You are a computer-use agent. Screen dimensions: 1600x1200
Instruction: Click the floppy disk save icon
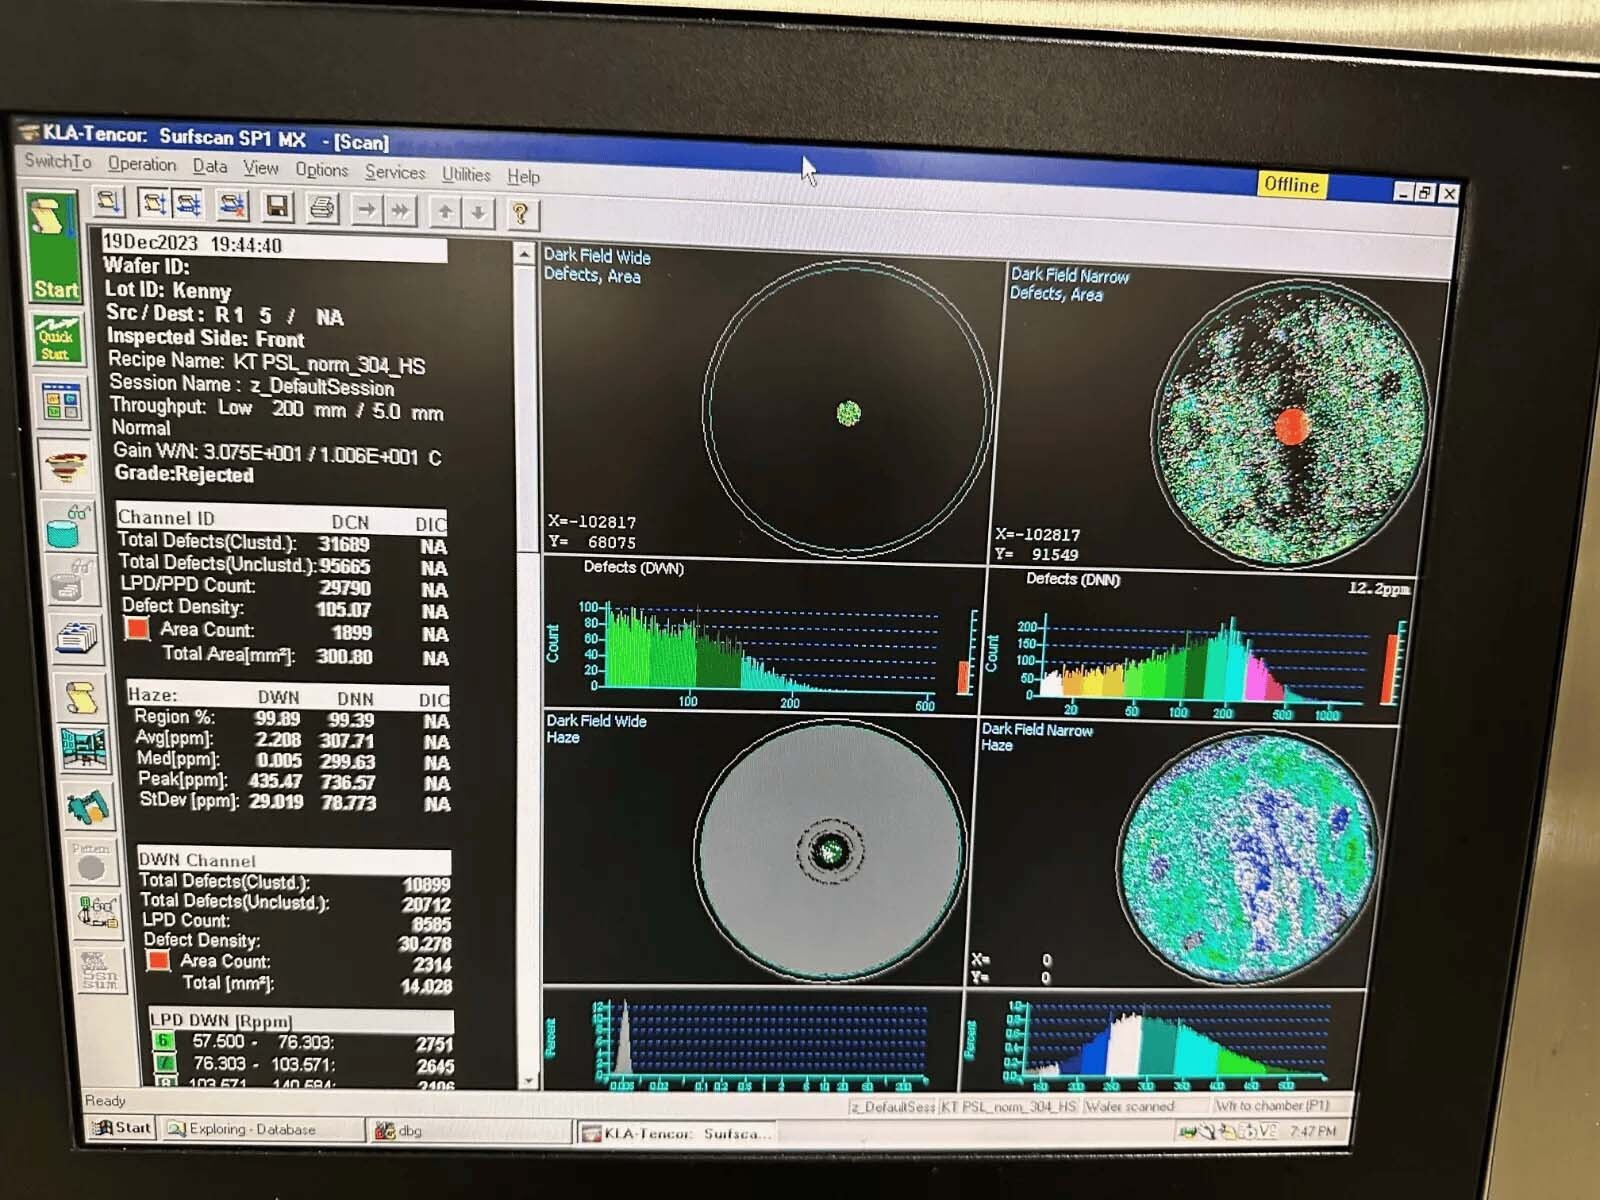[278, 206]
